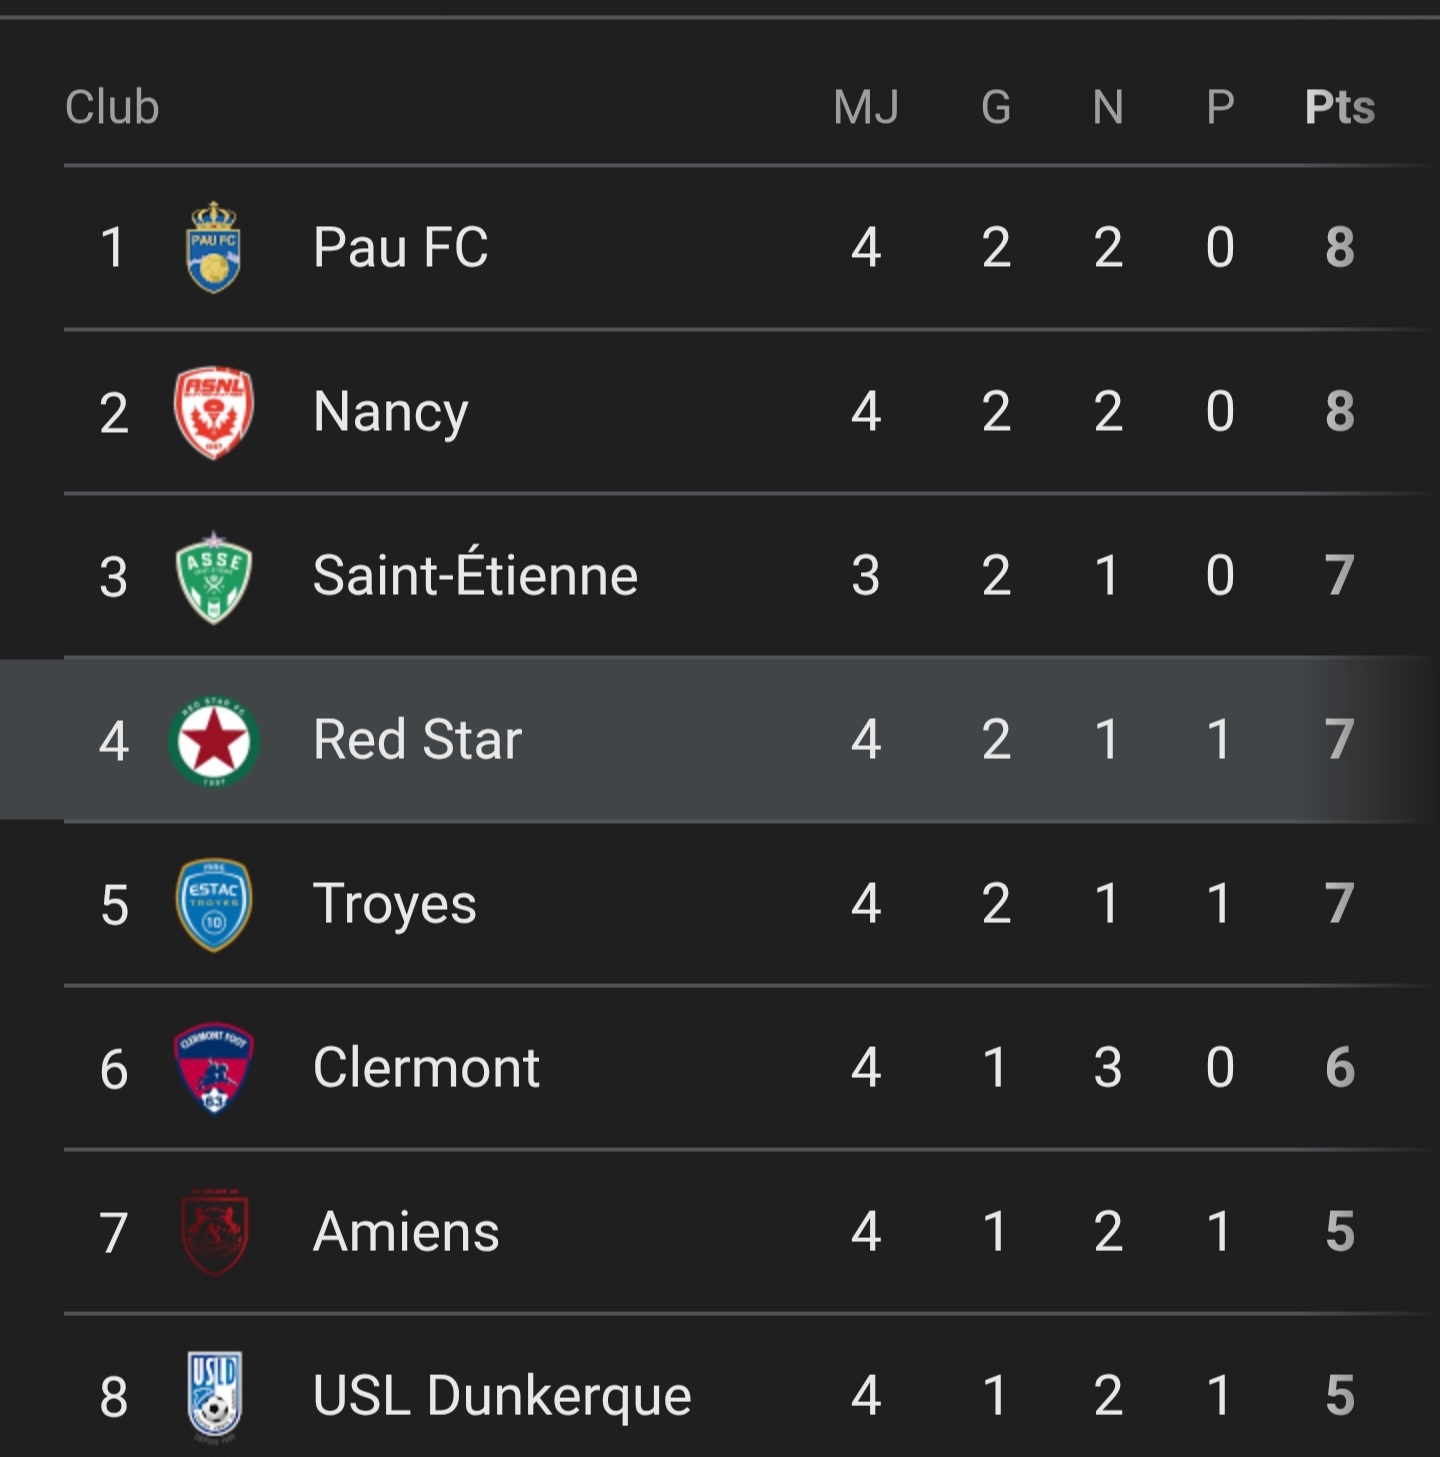Select the Amiens team name

click(406, 1232)
